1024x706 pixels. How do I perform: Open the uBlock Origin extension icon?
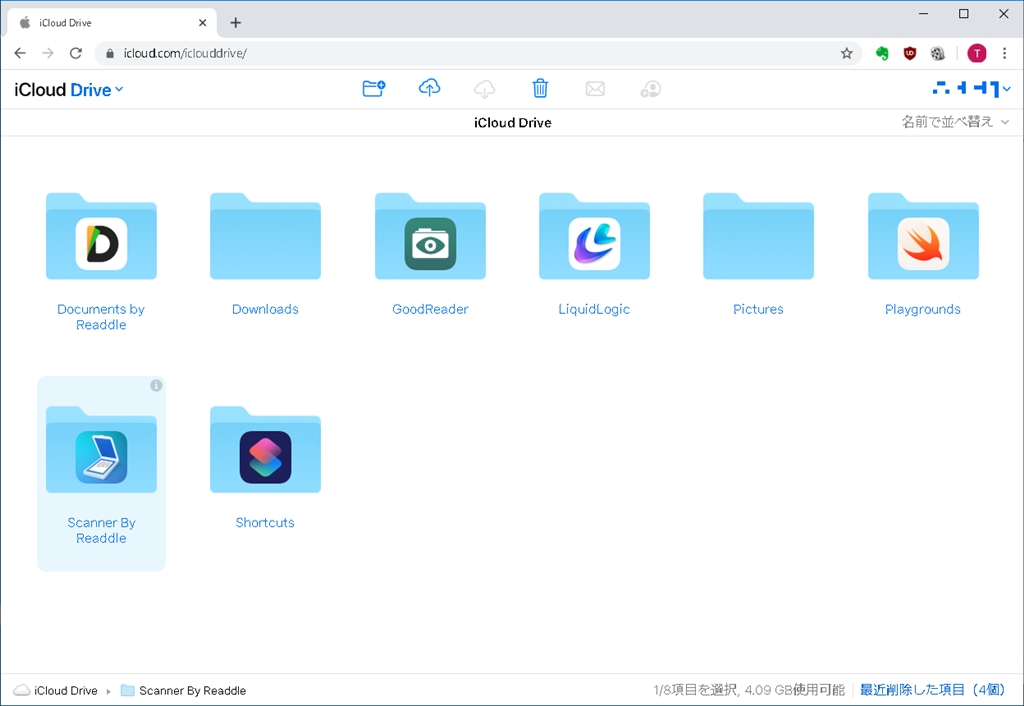910,54
